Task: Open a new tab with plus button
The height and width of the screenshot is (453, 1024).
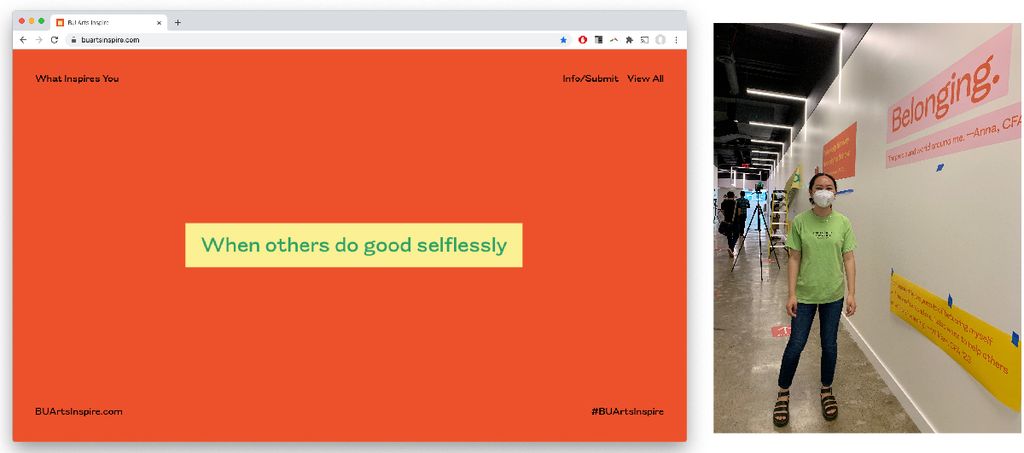Action: [178, 22]
